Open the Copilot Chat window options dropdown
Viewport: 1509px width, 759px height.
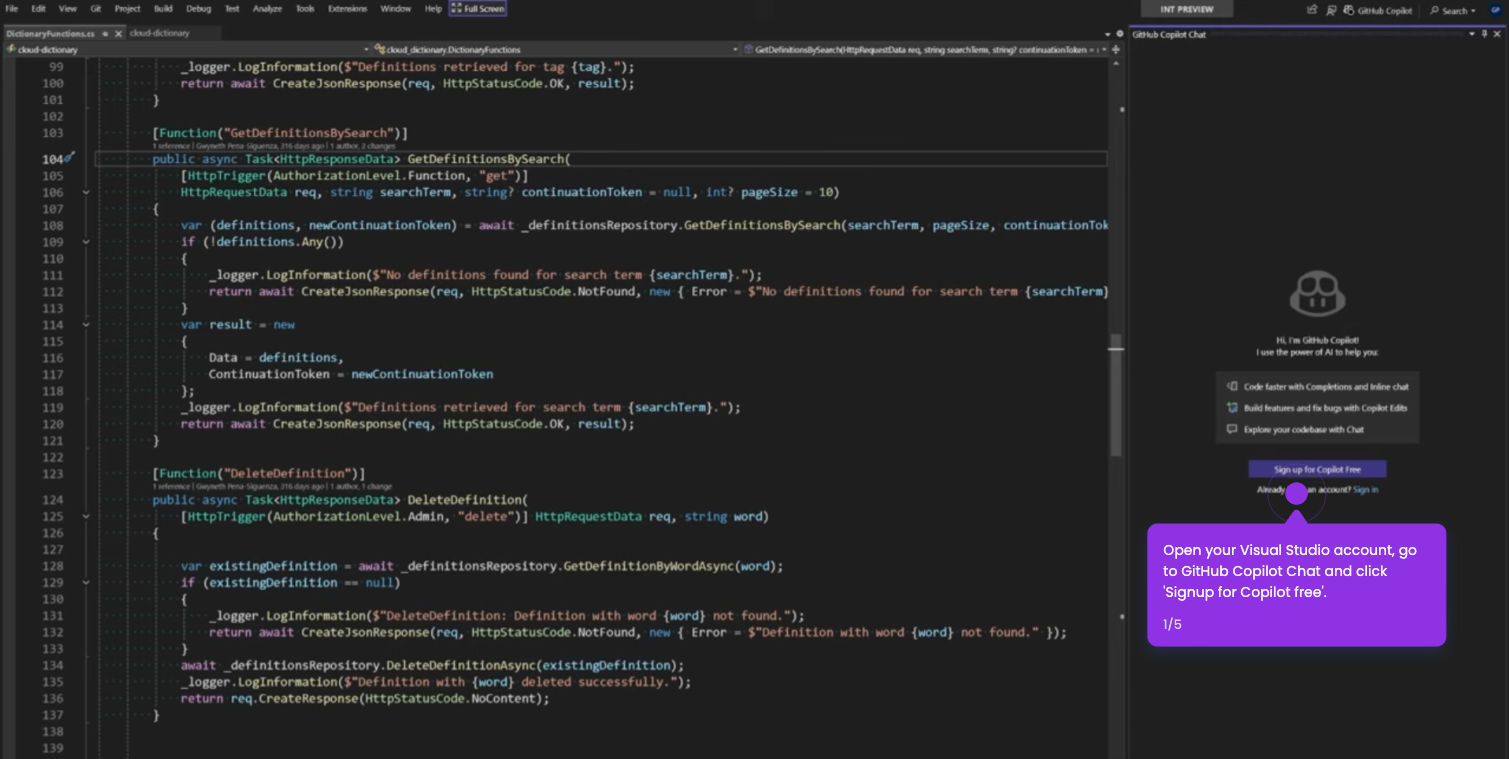coord(1470,34)
